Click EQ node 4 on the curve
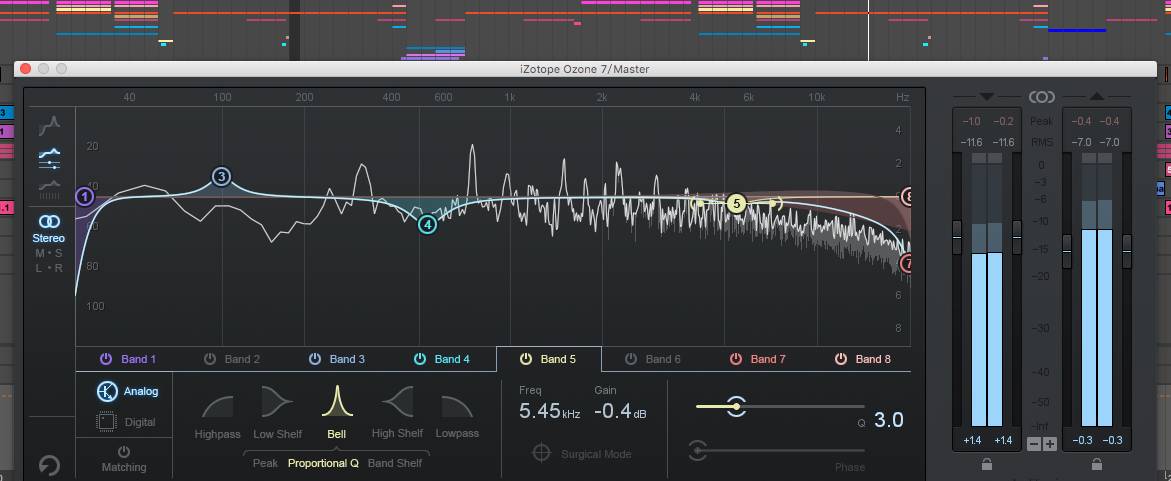Viewport: 1171px width, 481px height. [x=426, y=224]
